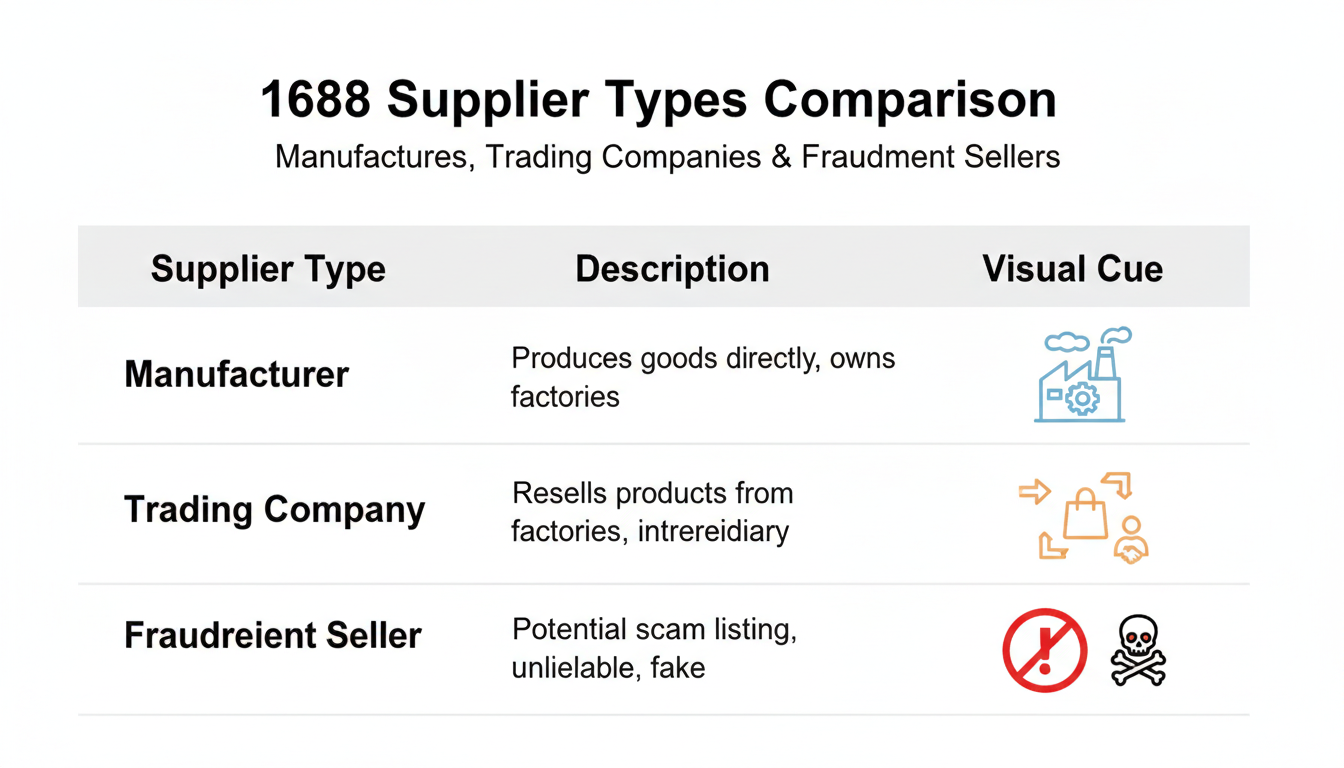Click the "1688 Supplier Types Comparison" title
1344x768 pixels.
click(658, 101)
